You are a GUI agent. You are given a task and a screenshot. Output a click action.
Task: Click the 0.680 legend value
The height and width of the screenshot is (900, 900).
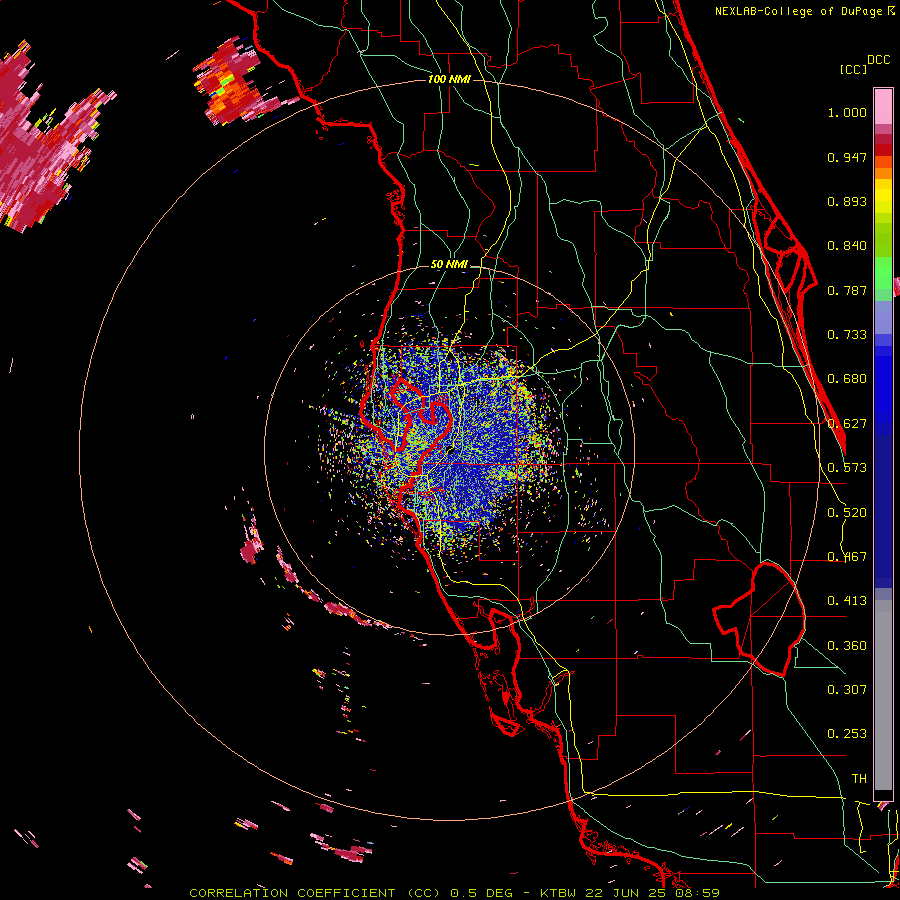[x=847, y=379]
